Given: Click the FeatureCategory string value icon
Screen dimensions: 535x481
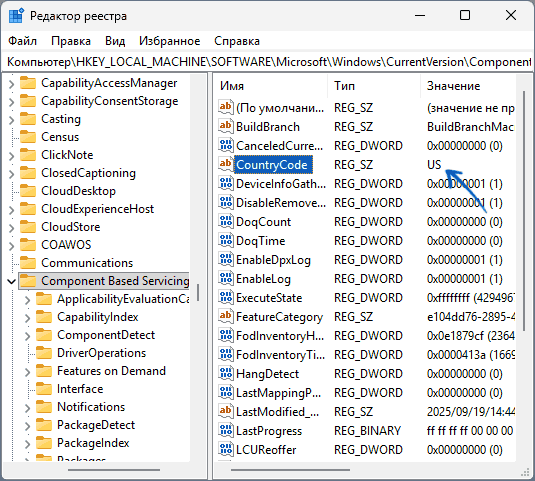Looking at the screenshot, I should (x=226, y=317).
